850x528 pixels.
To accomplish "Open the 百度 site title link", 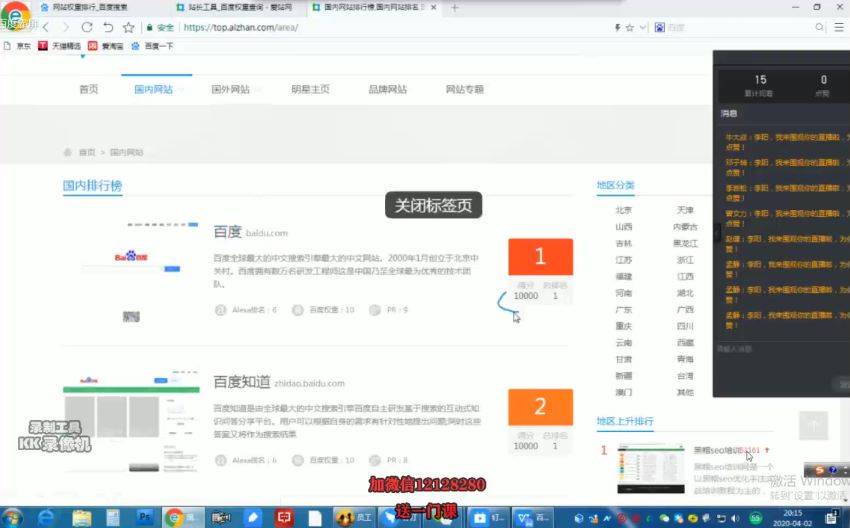I will tap(227, 232).
